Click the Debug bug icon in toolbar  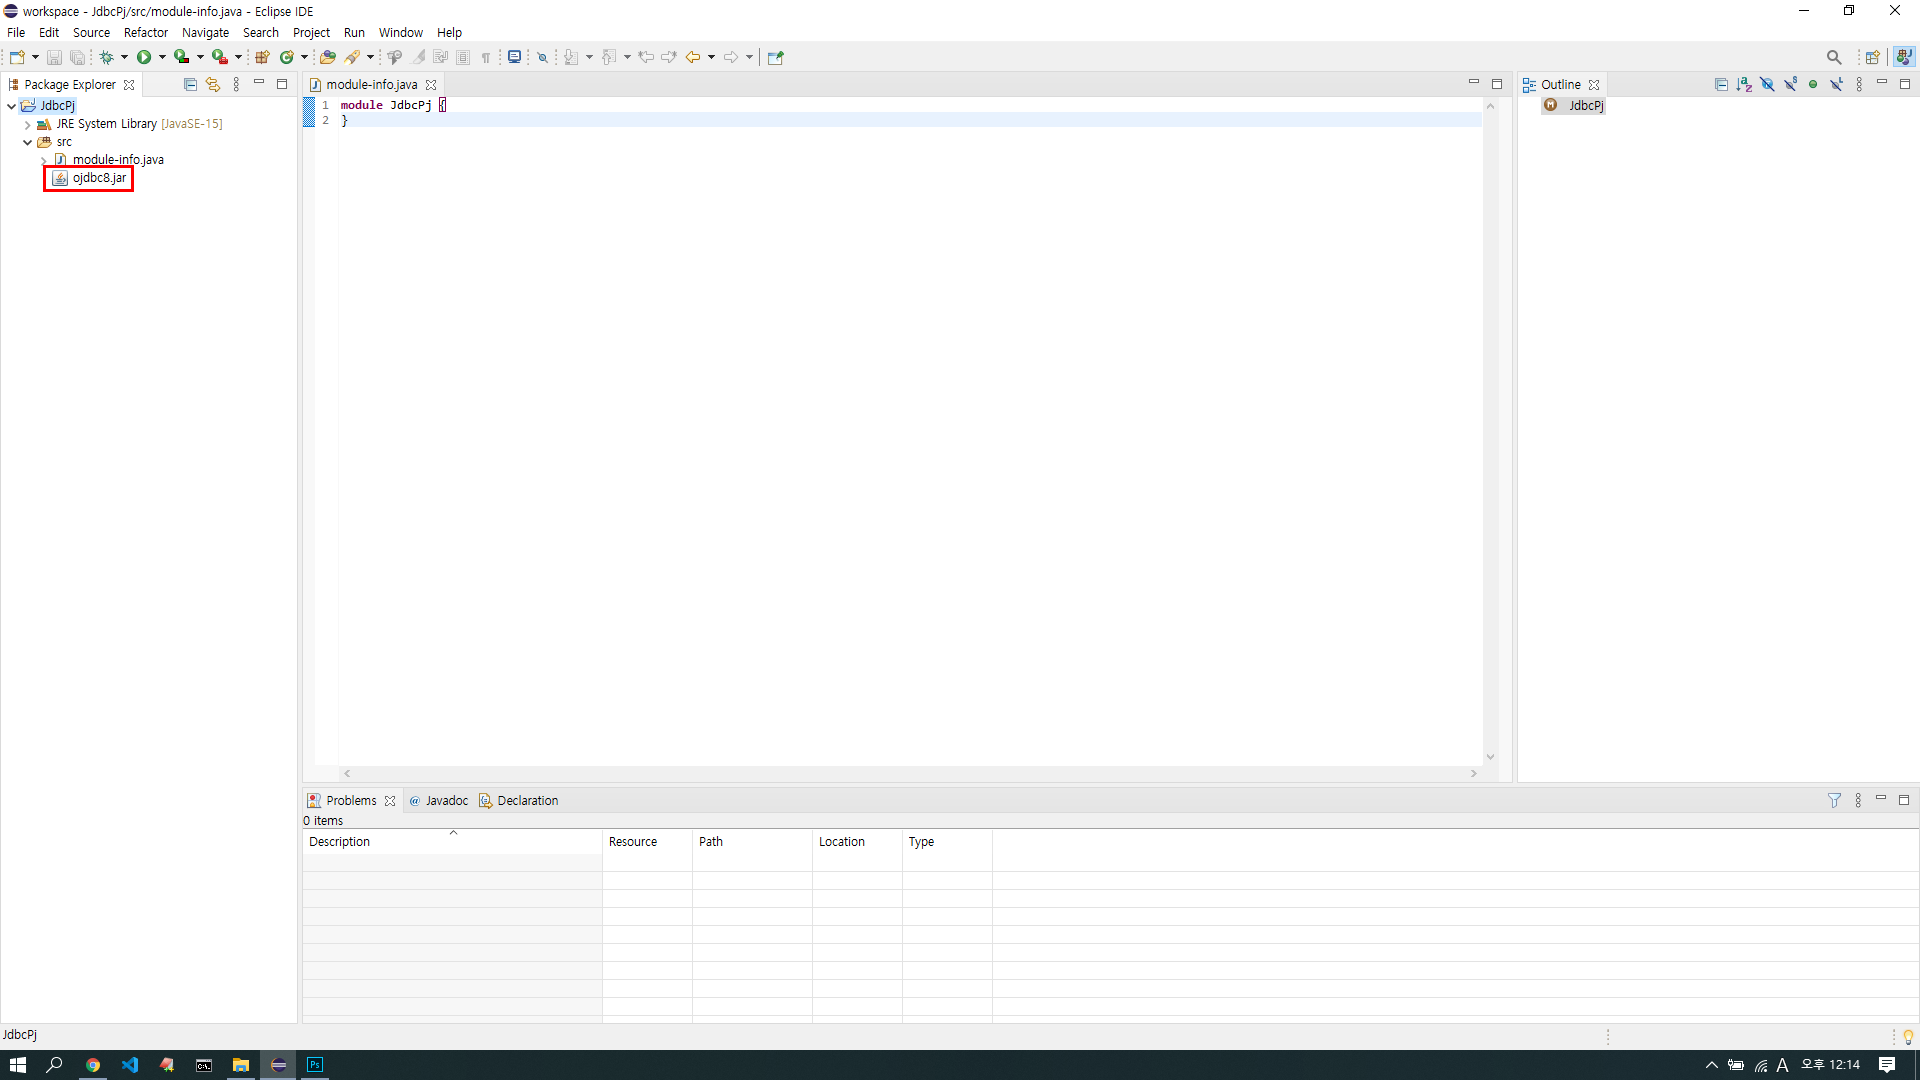(x=106, y=57)
